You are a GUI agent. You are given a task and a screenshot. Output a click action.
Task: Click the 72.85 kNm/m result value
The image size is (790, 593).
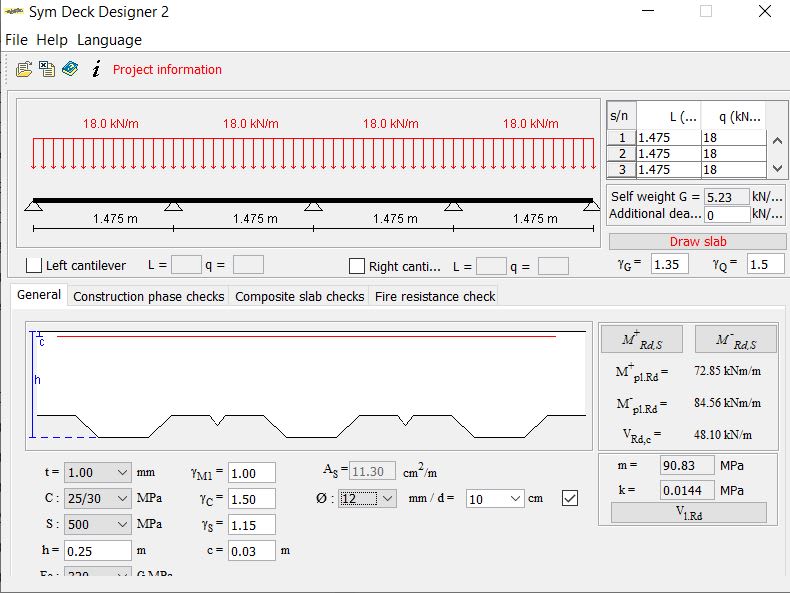click(727, 371)
